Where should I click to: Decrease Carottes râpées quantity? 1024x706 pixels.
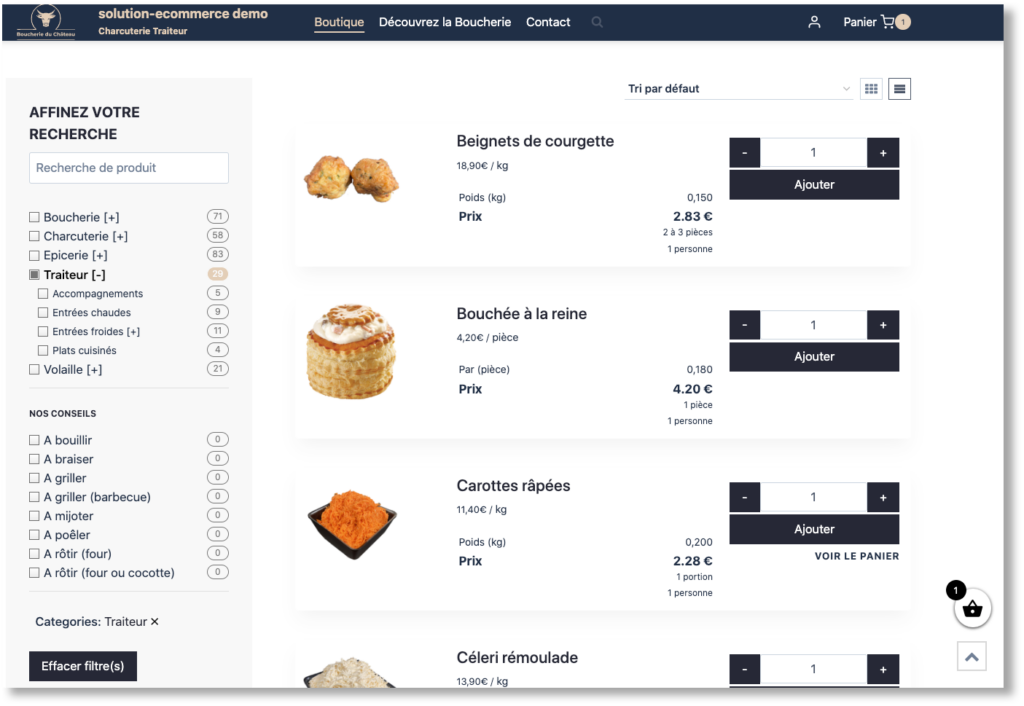[744, 498]
